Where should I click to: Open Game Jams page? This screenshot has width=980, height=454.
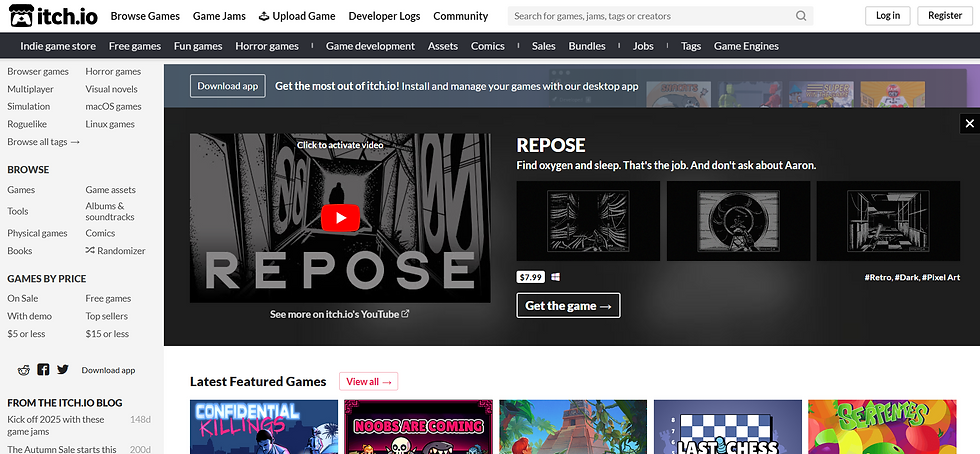(219, 16)
